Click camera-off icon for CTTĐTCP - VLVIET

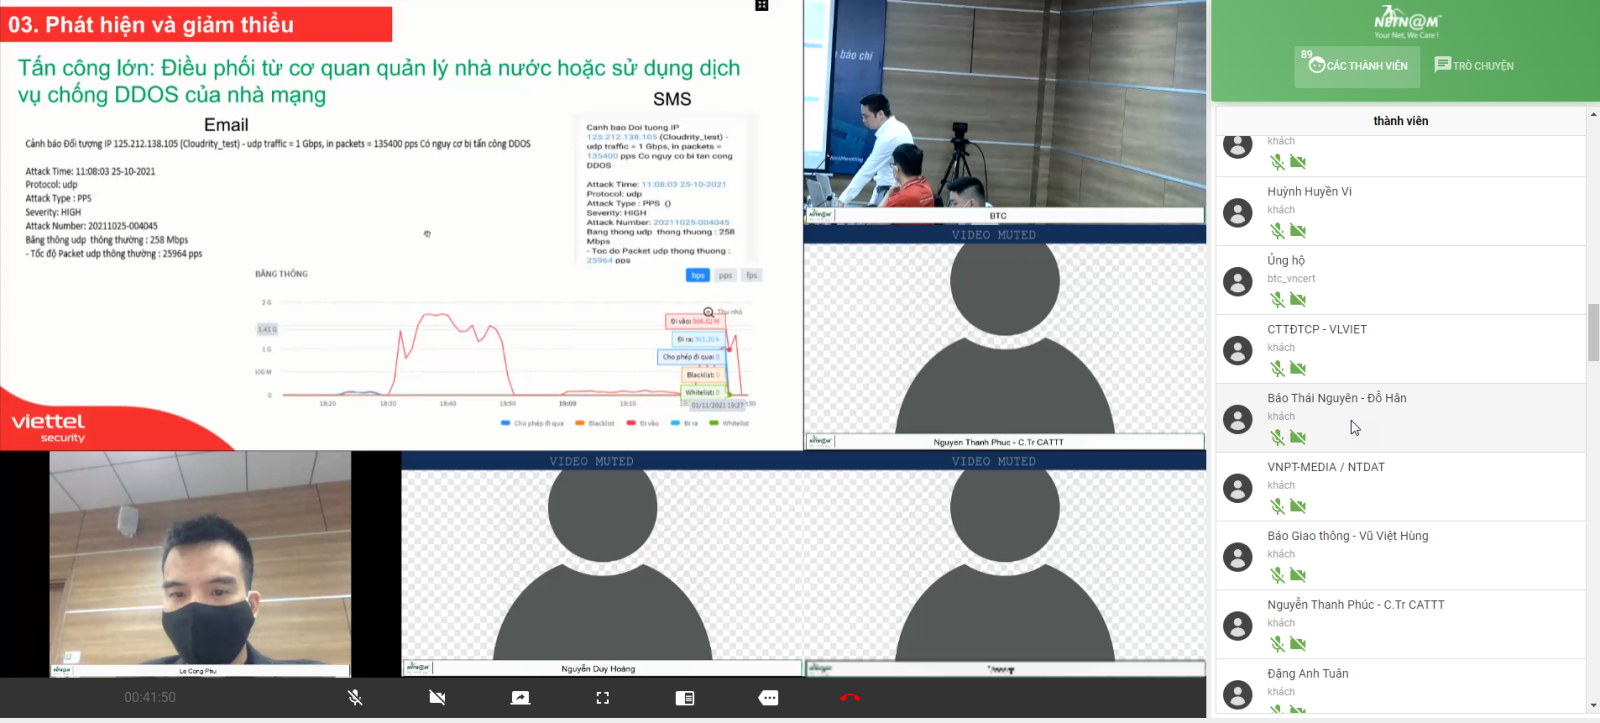(x=1298, y=369)
